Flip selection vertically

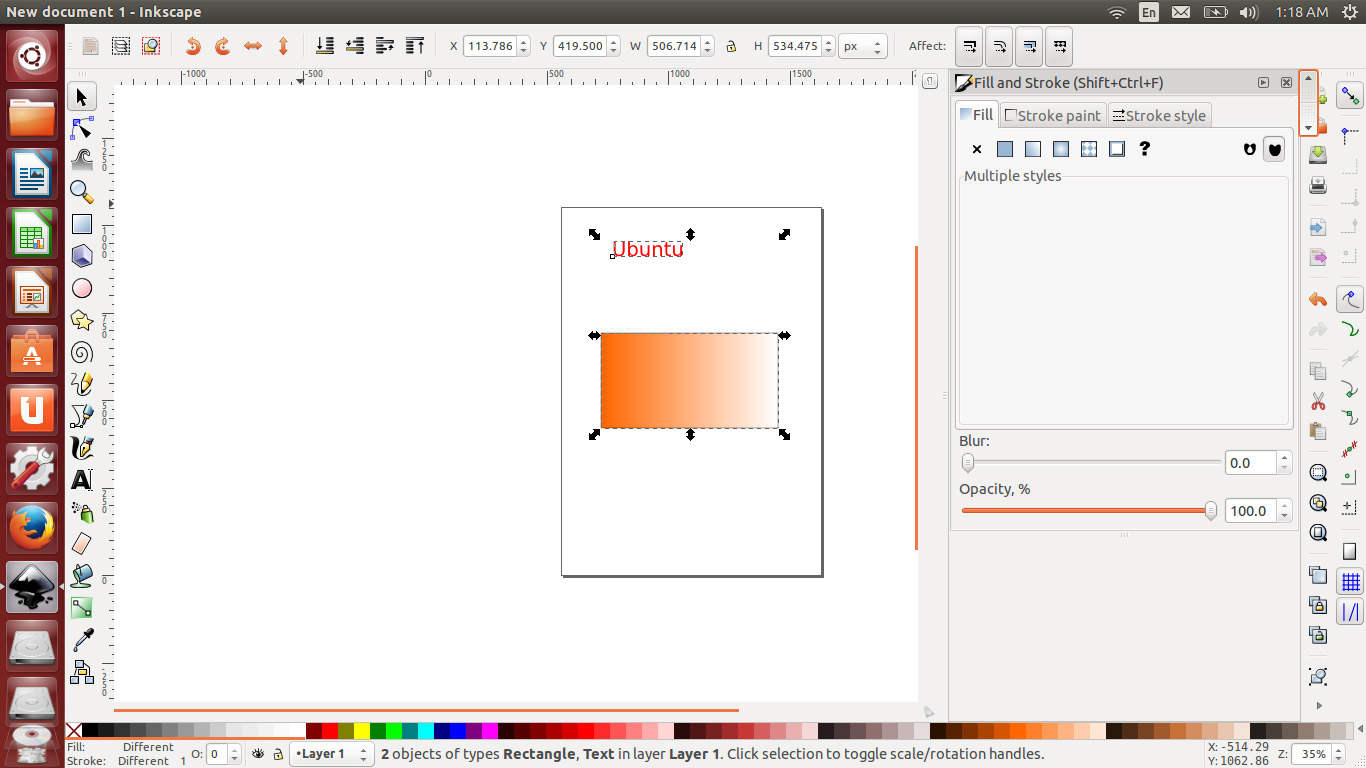coord(283,46)
